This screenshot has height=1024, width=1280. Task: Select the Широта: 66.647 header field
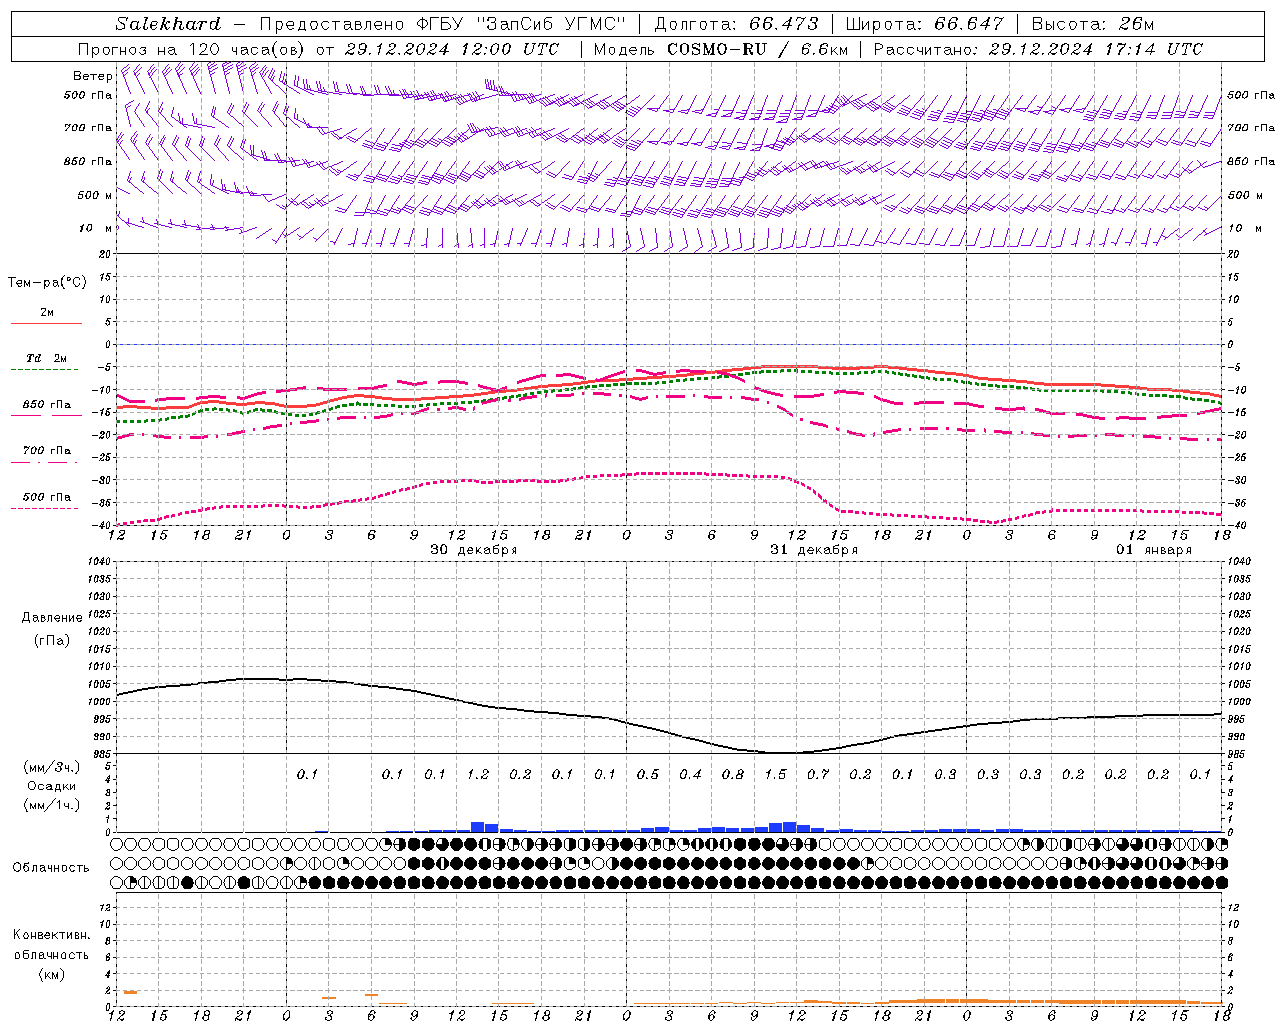point(924,24)
